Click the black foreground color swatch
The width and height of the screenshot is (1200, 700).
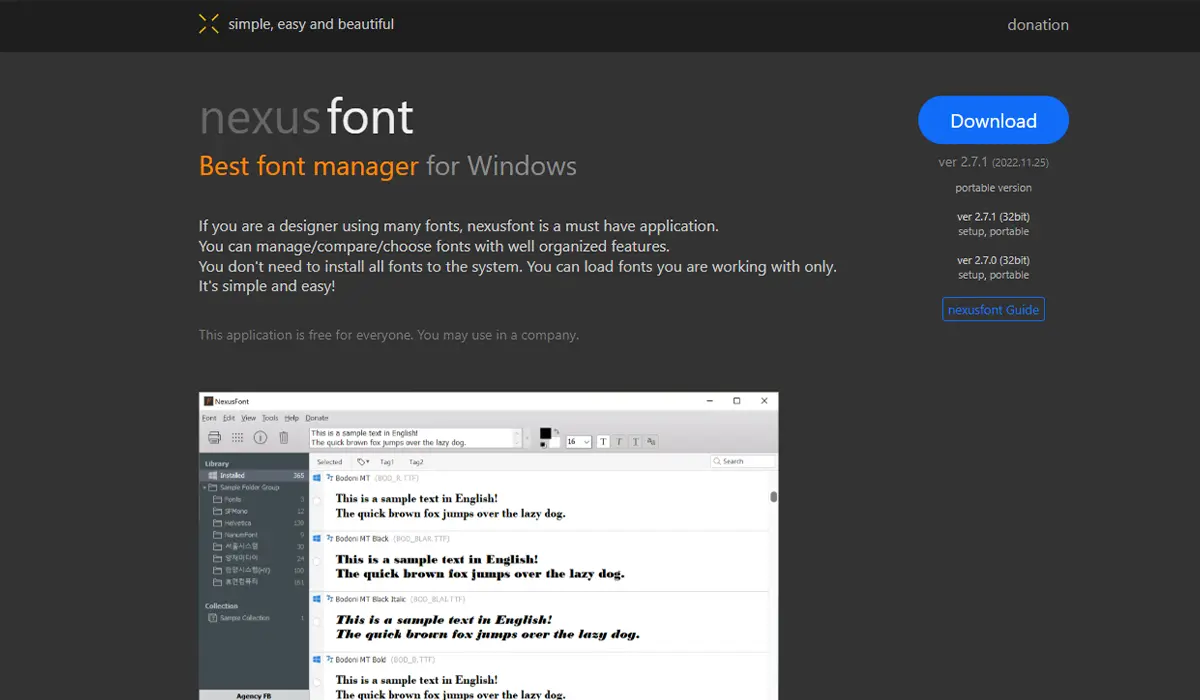pyautogui.click(x=545, y=433)
